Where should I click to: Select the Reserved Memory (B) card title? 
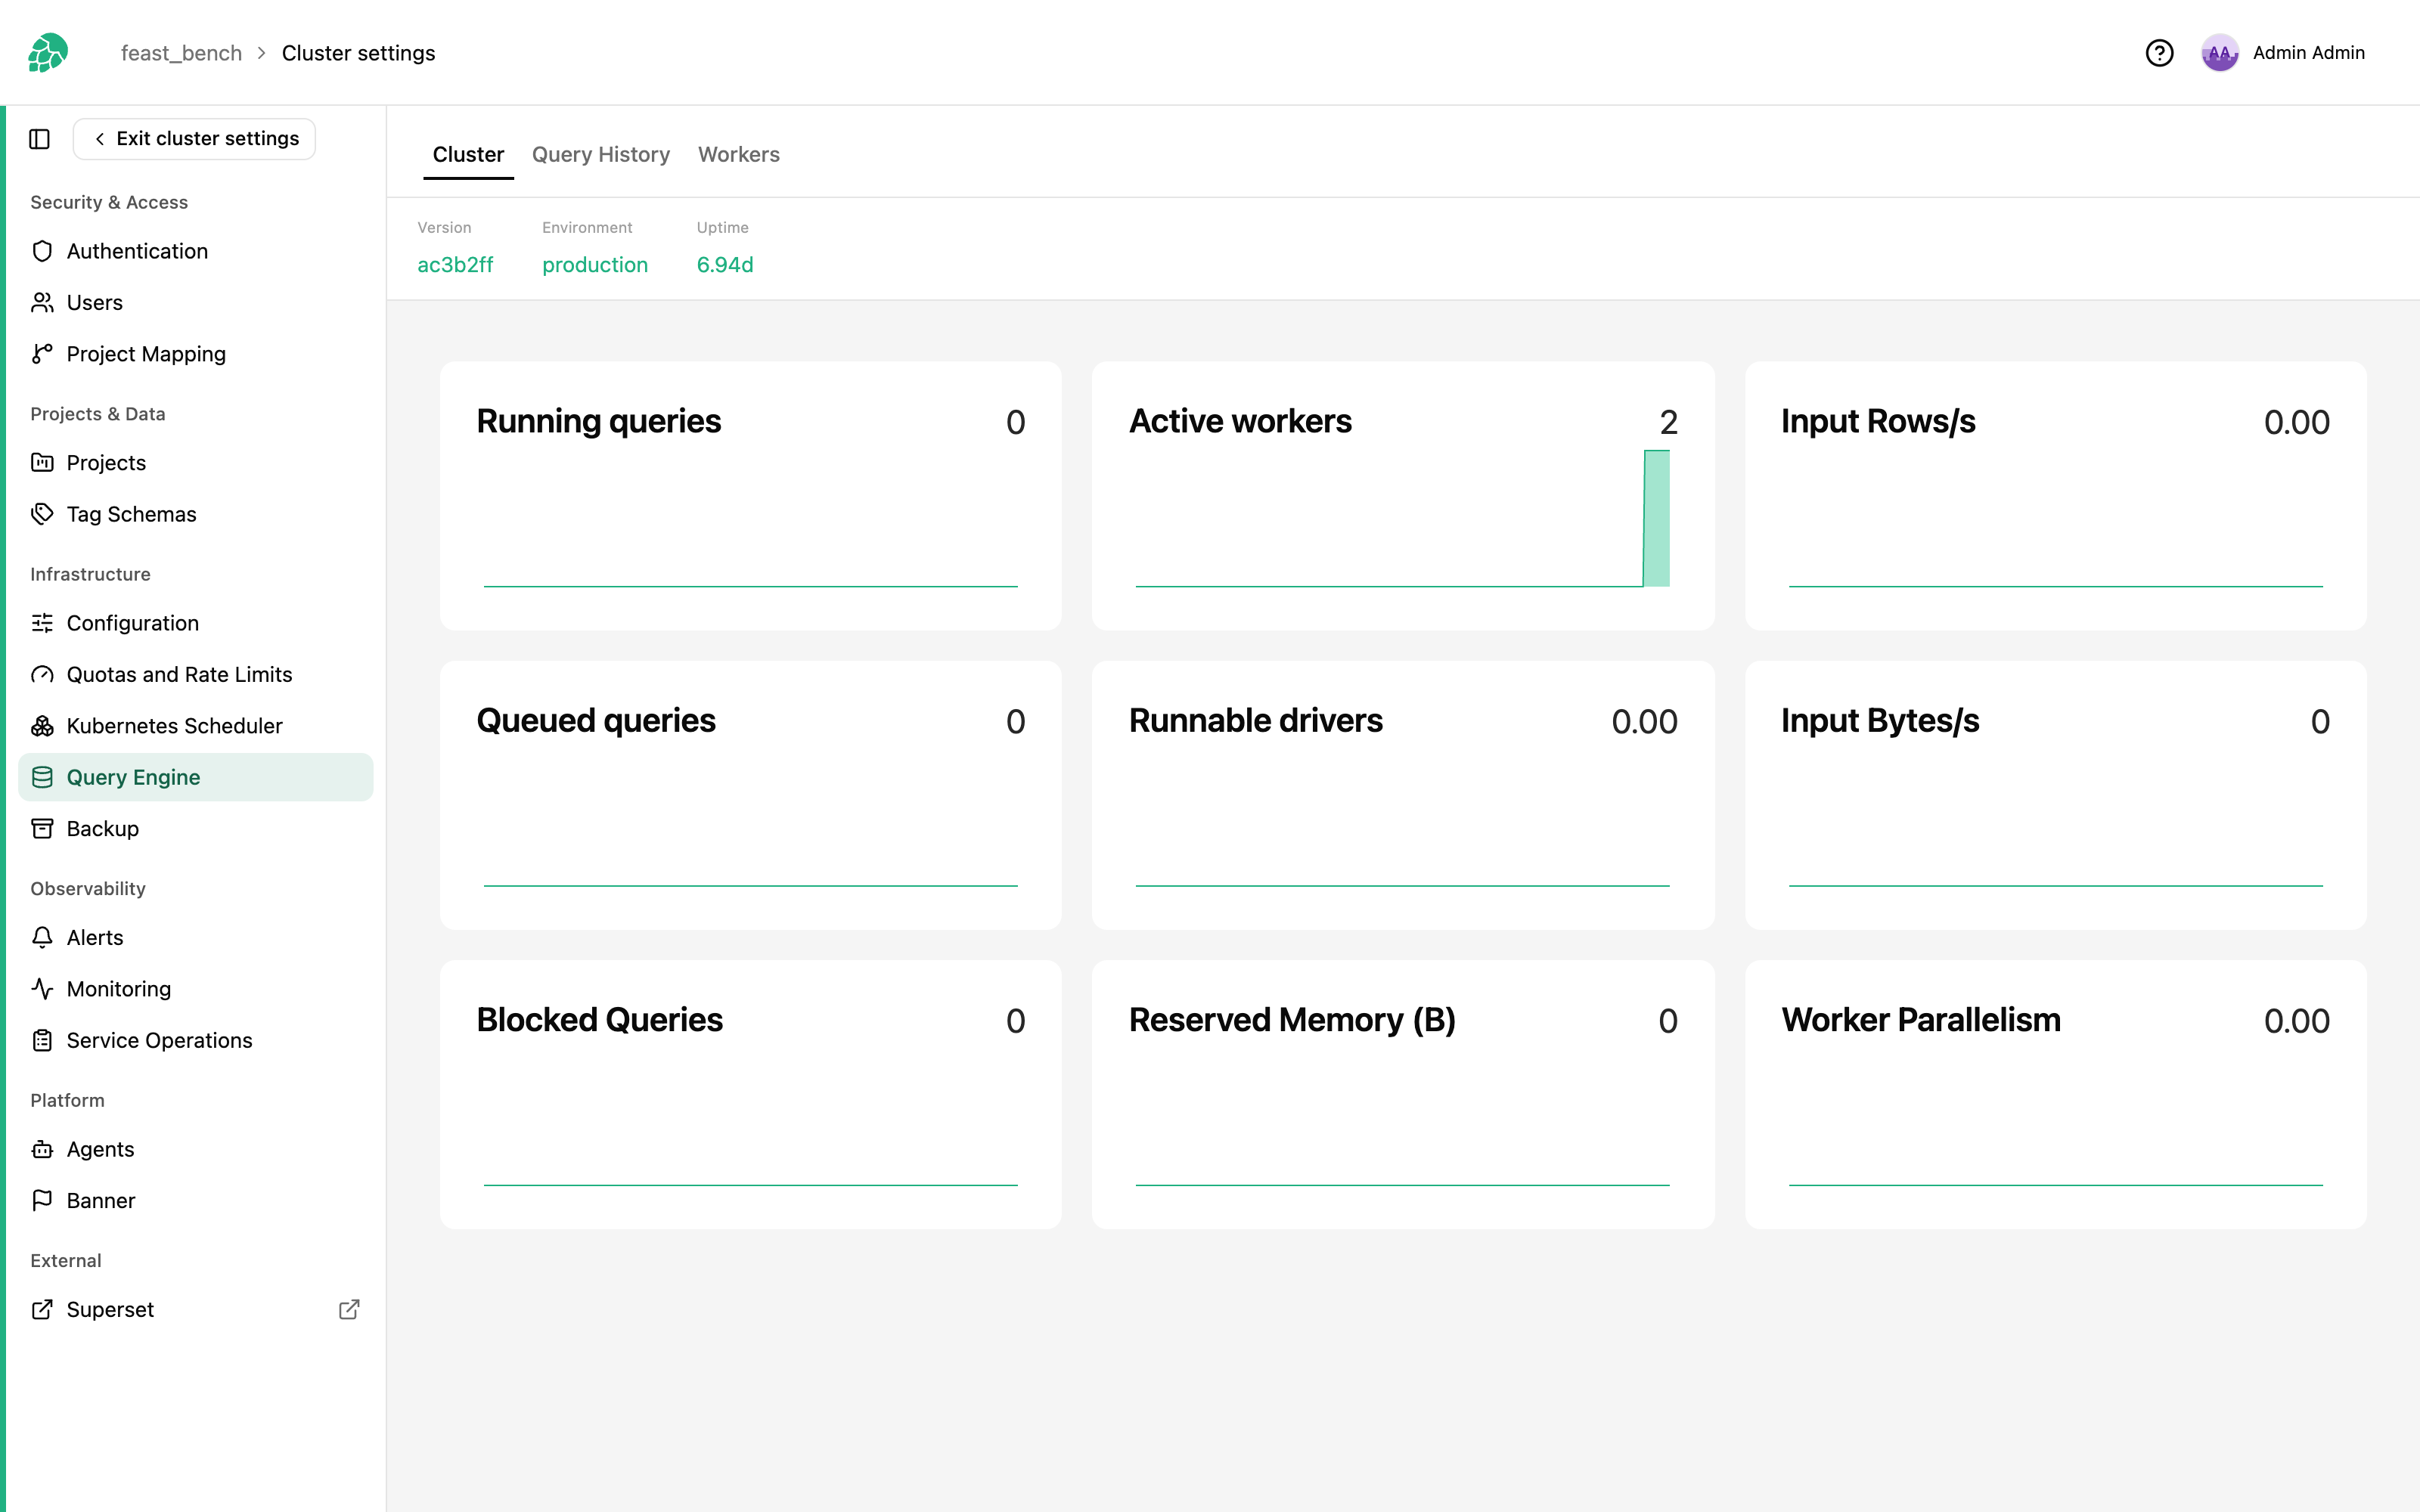[1292, 1020]
